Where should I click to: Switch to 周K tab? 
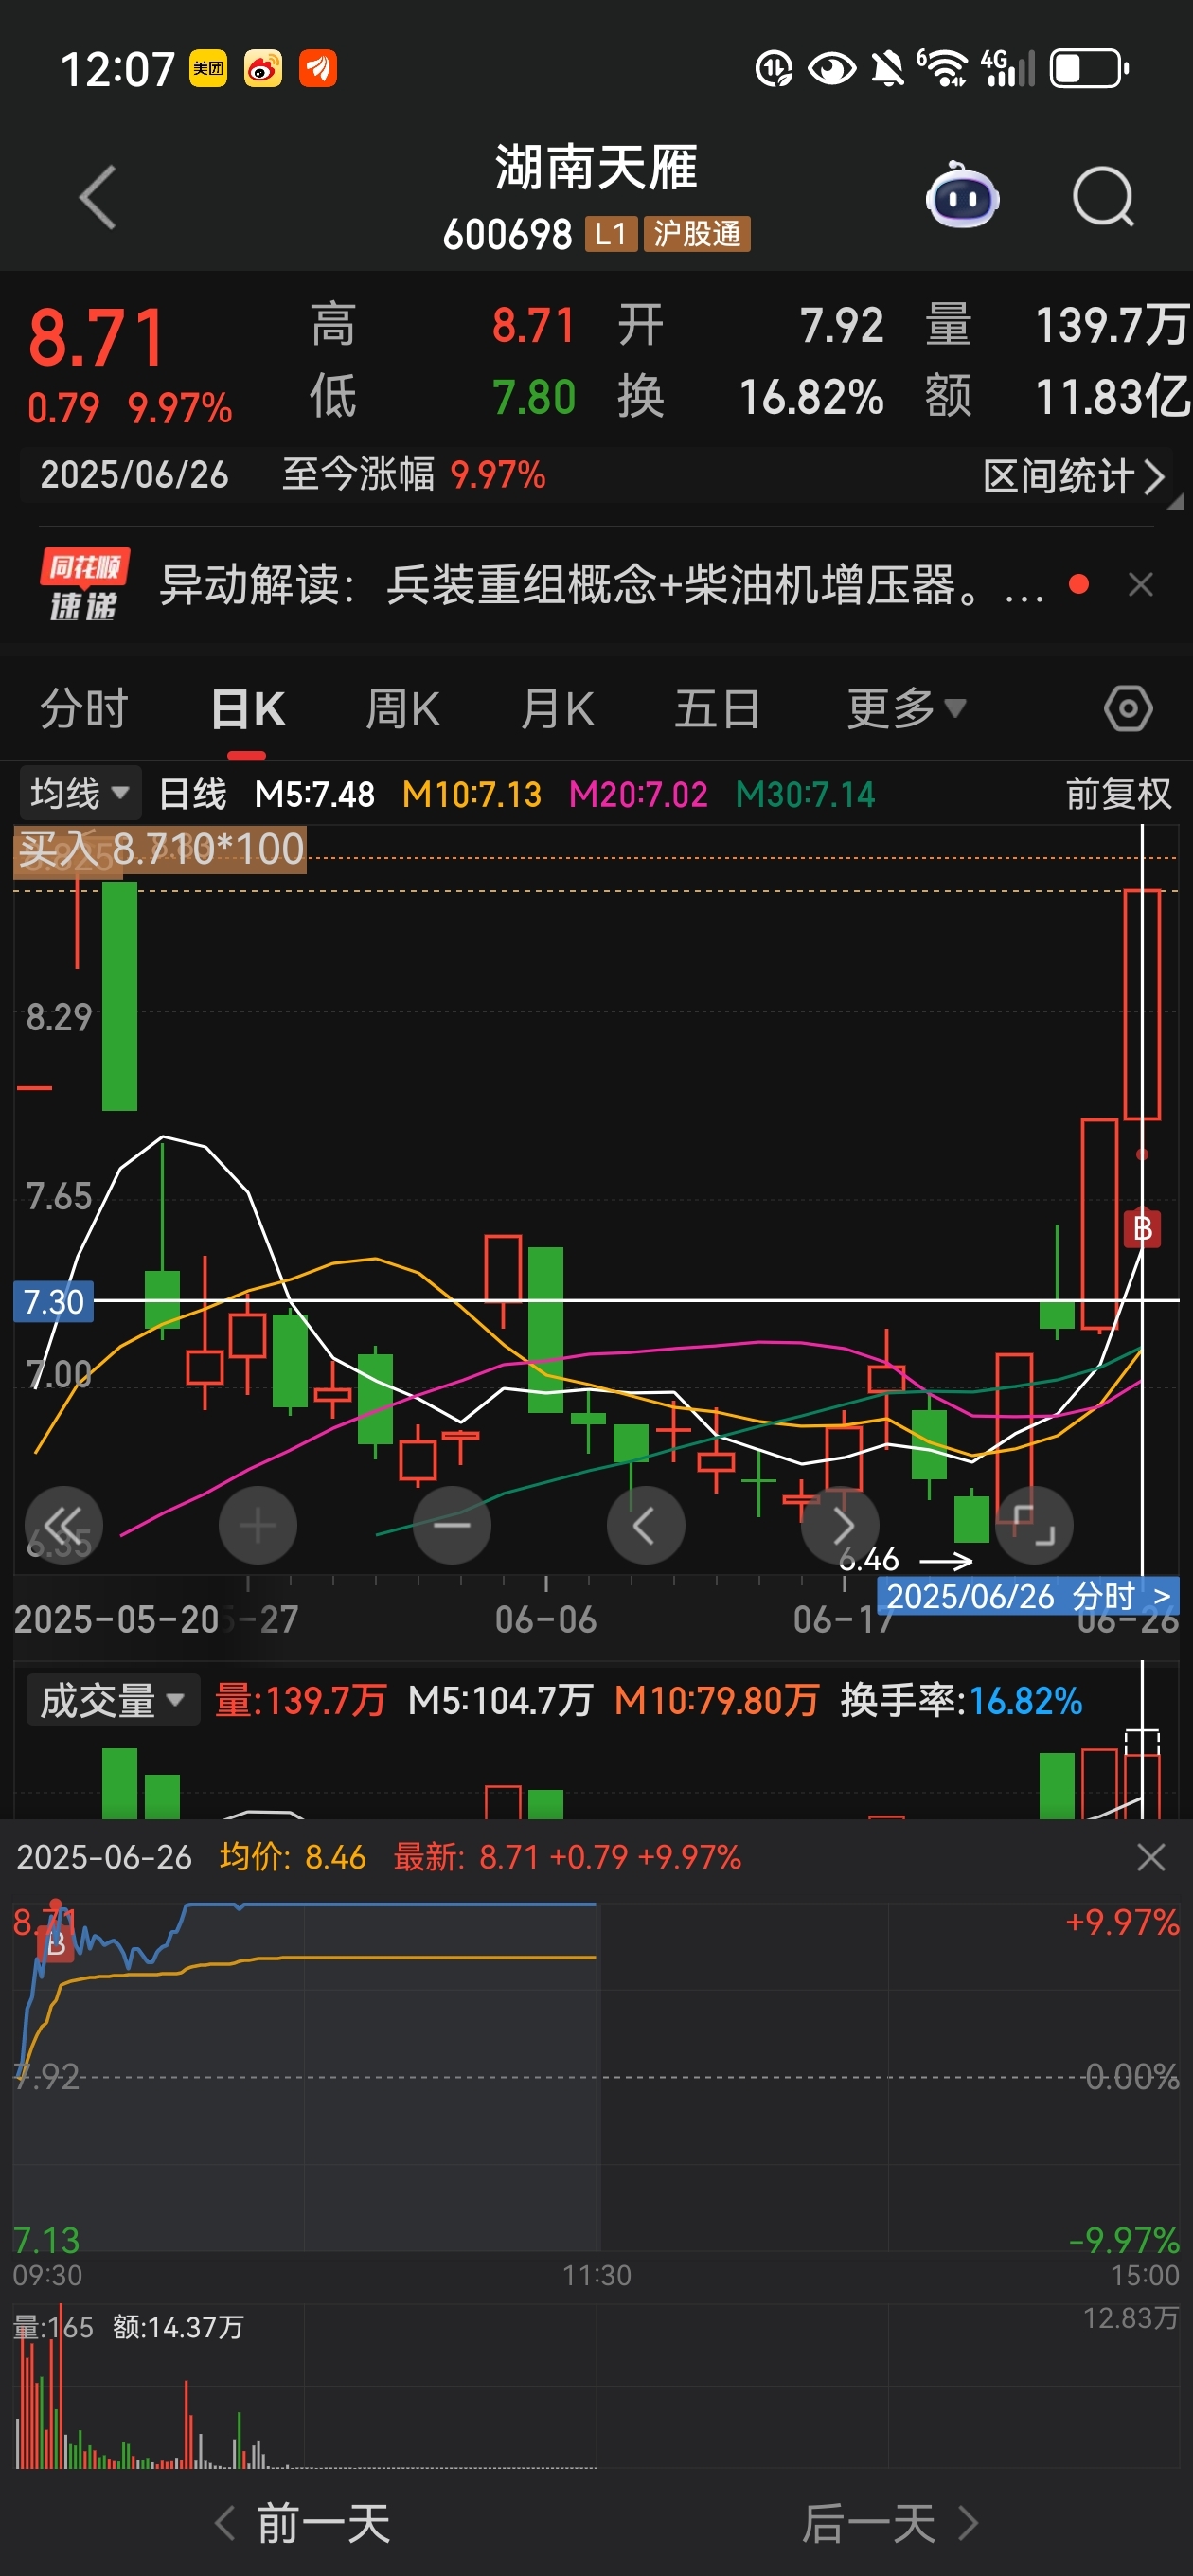(x=403, y=709)
